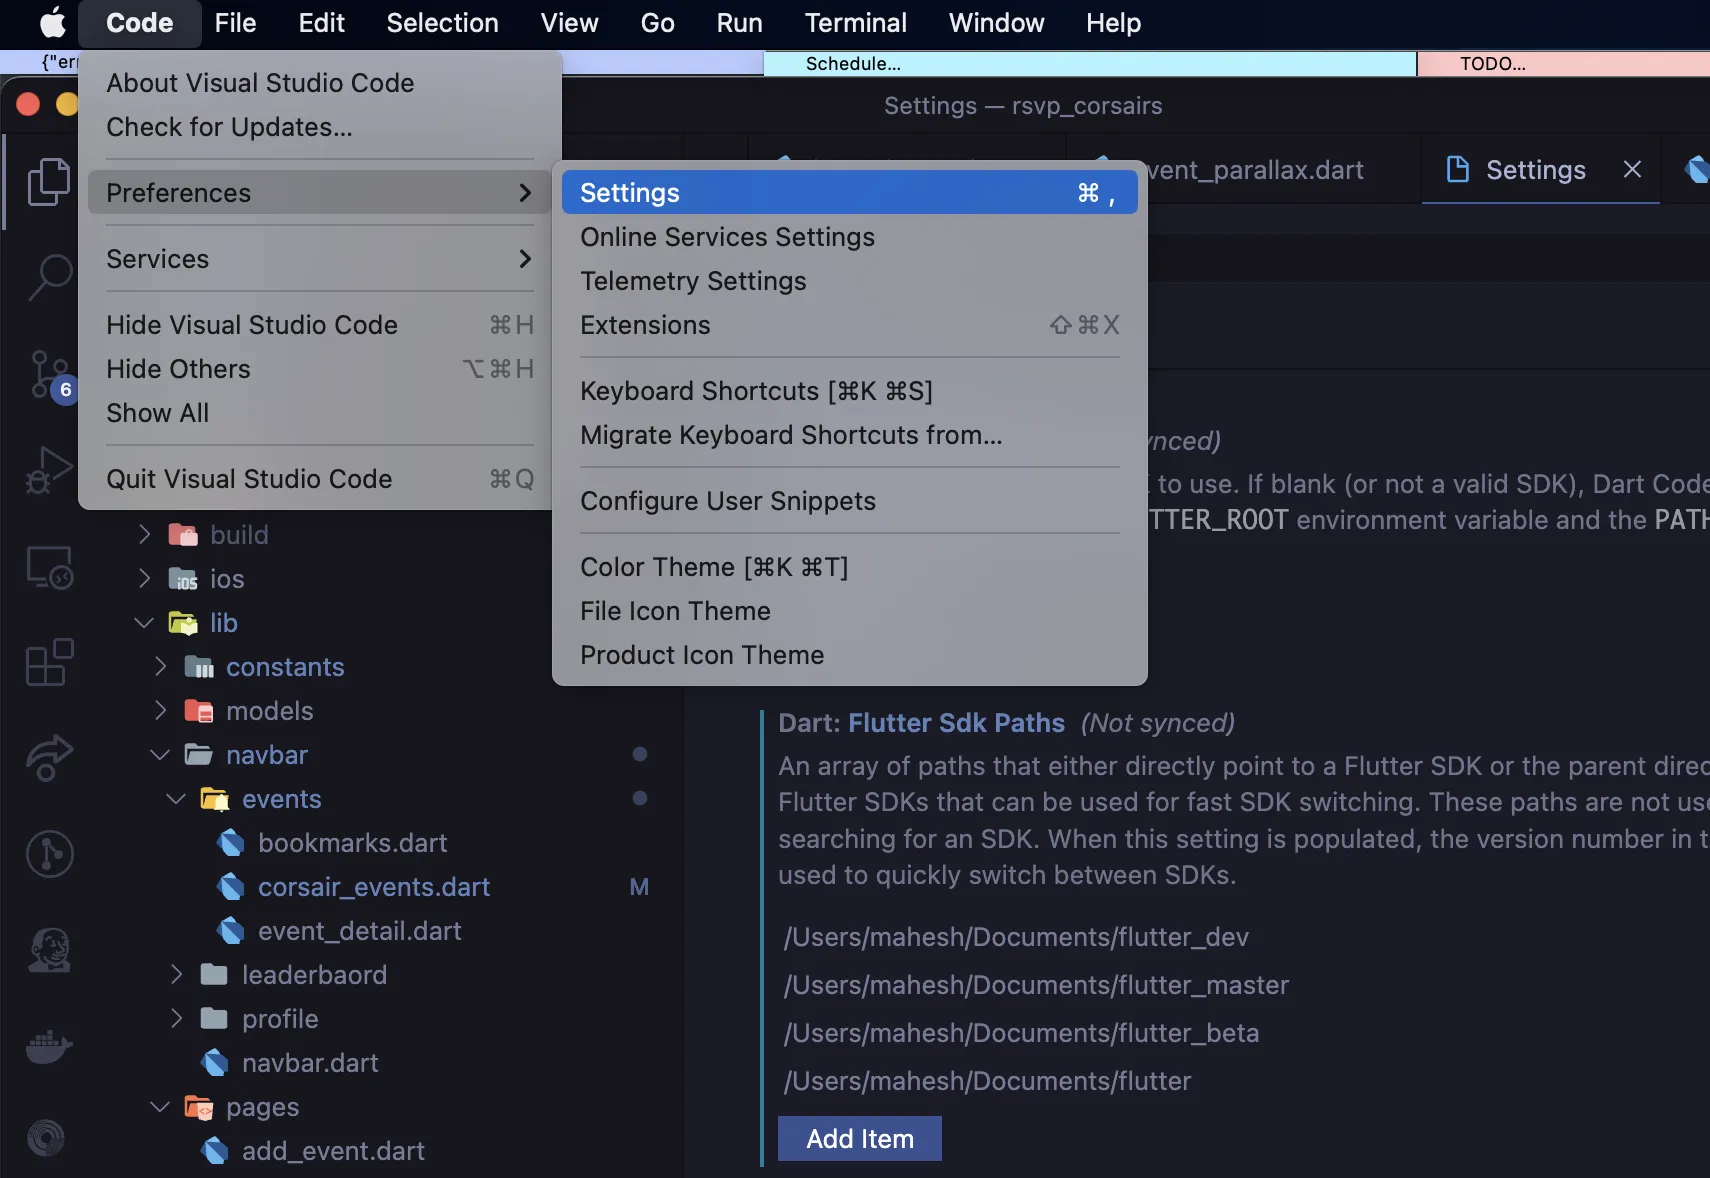The height and width of the screenshot is (1178, 1710).
Task: Open Source Control with the 6 badge
Action: click(x=50, y=375)
